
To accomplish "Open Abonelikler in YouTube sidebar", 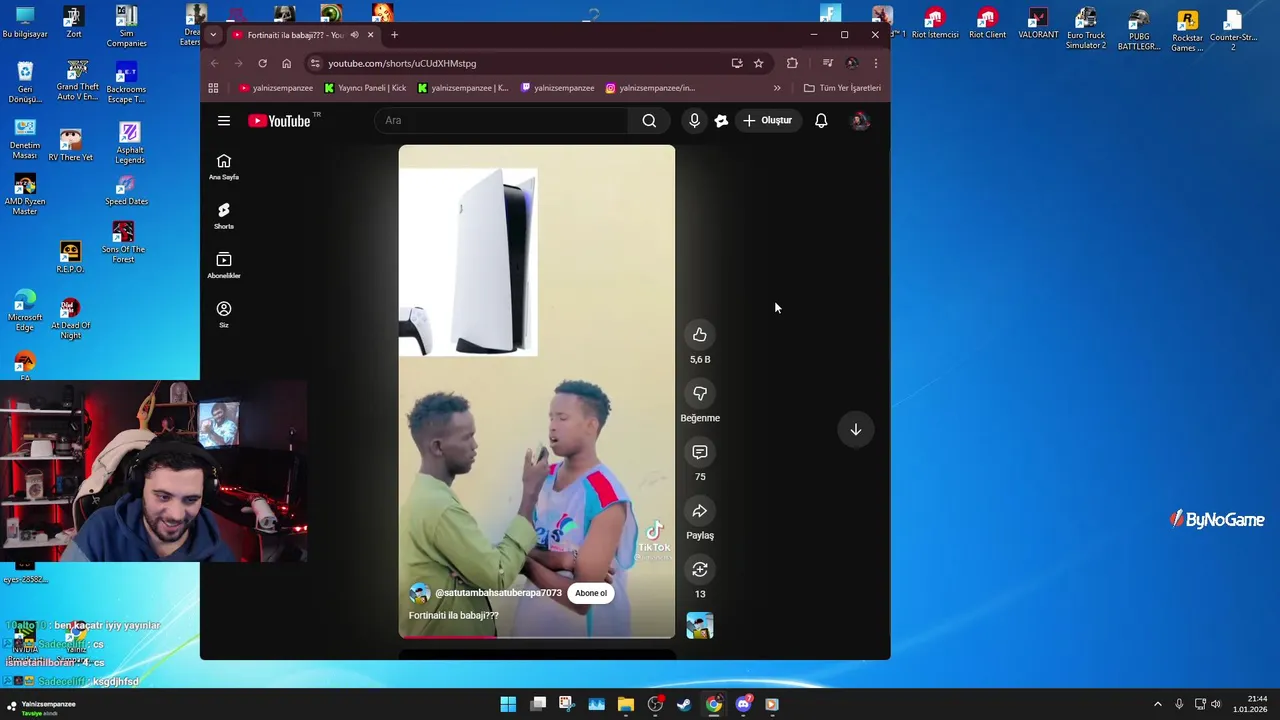I will coord(224,265).
